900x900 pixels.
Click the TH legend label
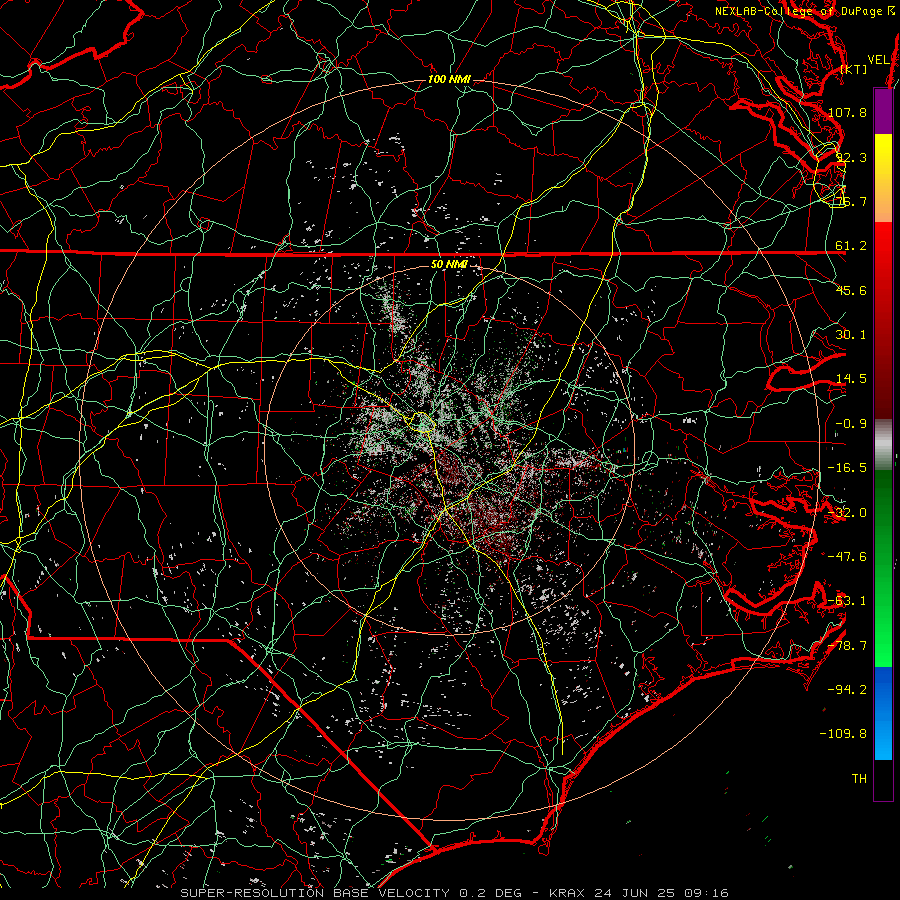click(x=859, y=779)
